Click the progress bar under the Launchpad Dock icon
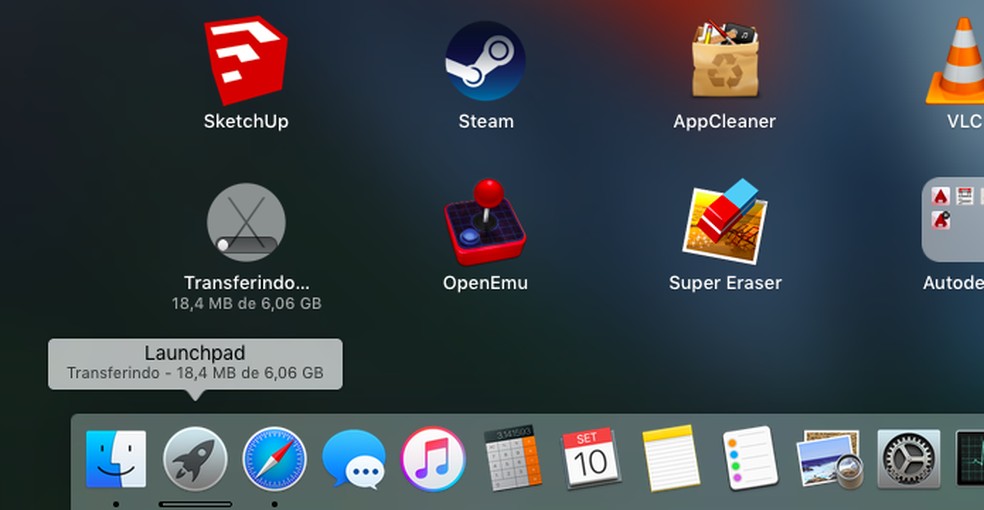The height and width of the screenshot is (510, 984). click(x=195, y=504)
